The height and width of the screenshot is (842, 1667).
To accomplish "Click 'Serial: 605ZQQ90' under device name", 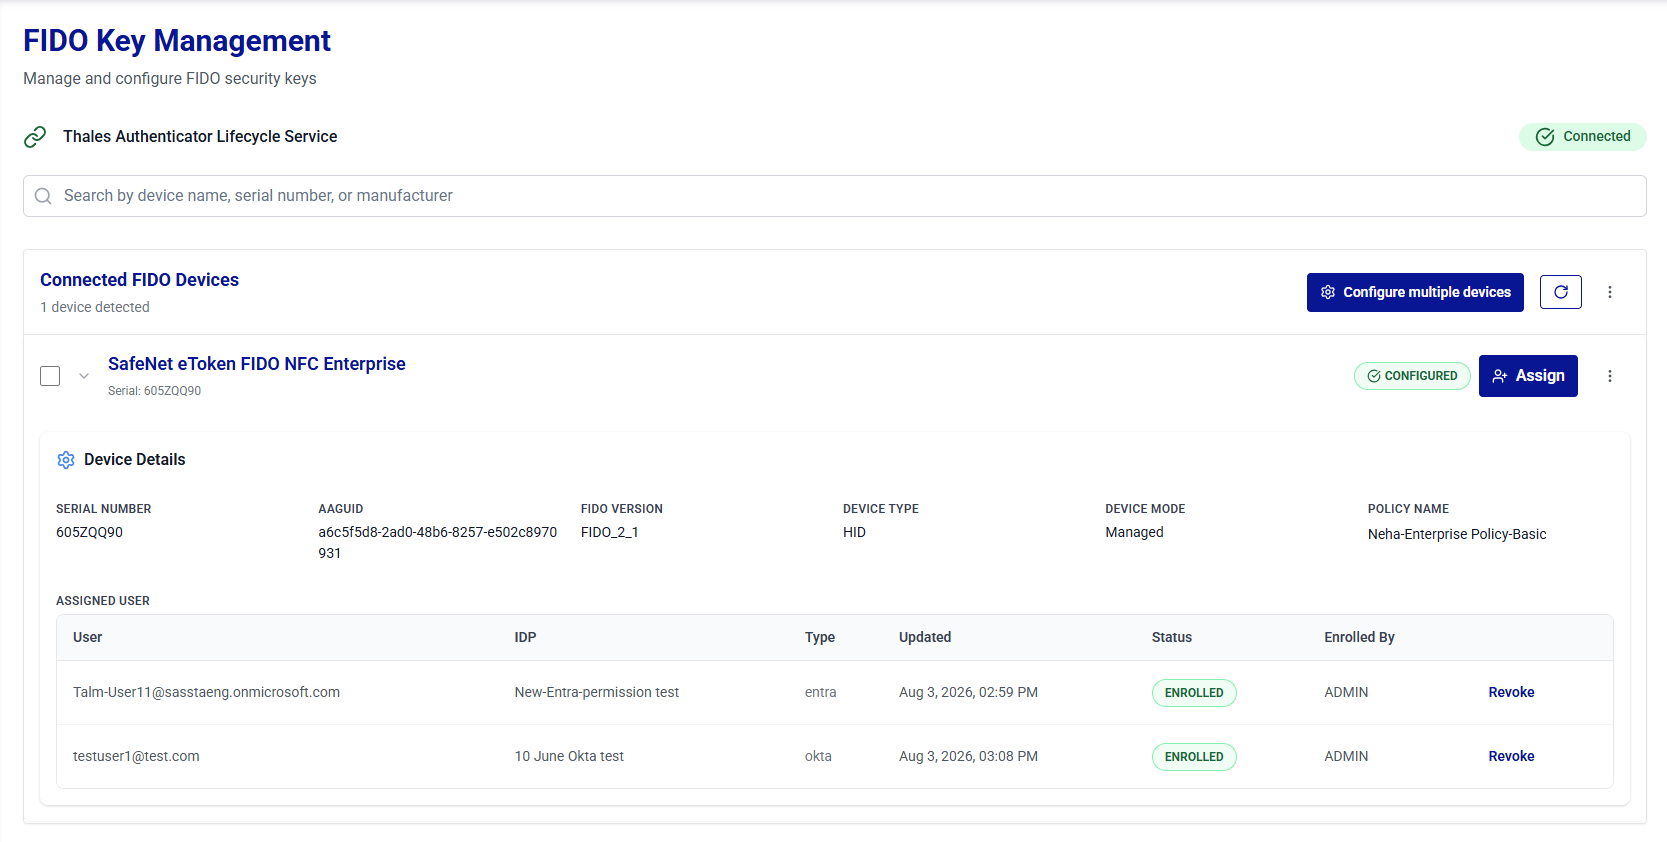I will 154,391.
